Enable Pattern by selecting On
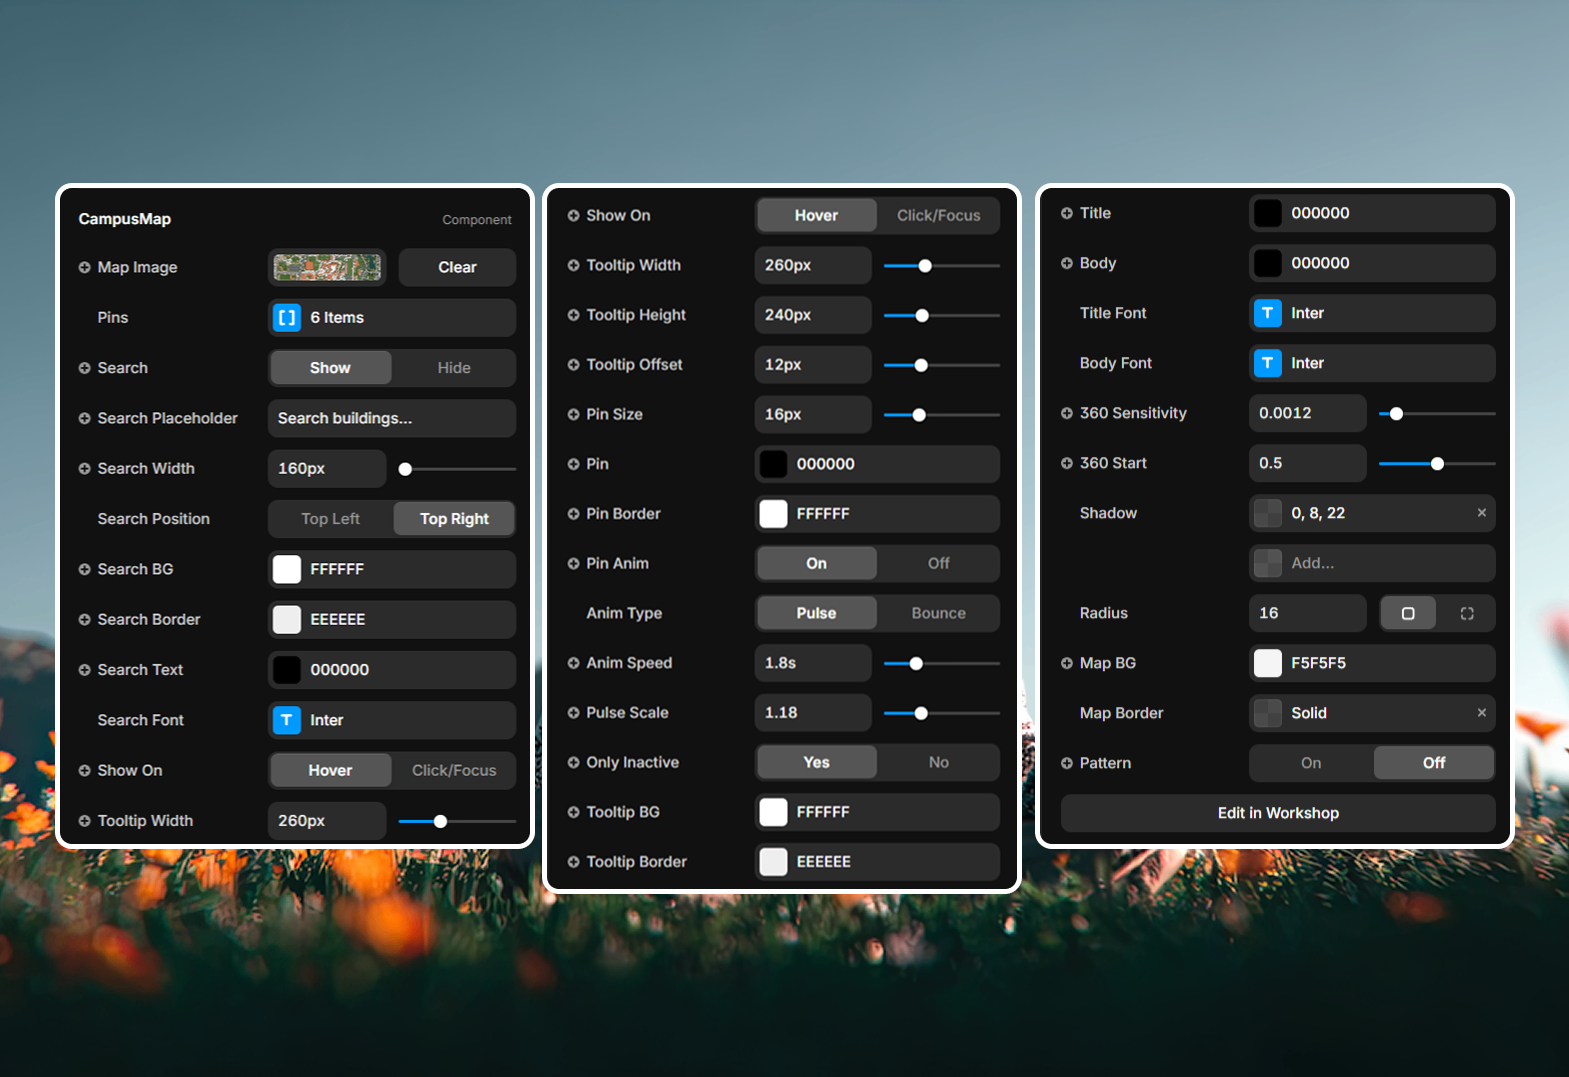This screenshot has width=1569, height=1077. (x=1311, y=763)
